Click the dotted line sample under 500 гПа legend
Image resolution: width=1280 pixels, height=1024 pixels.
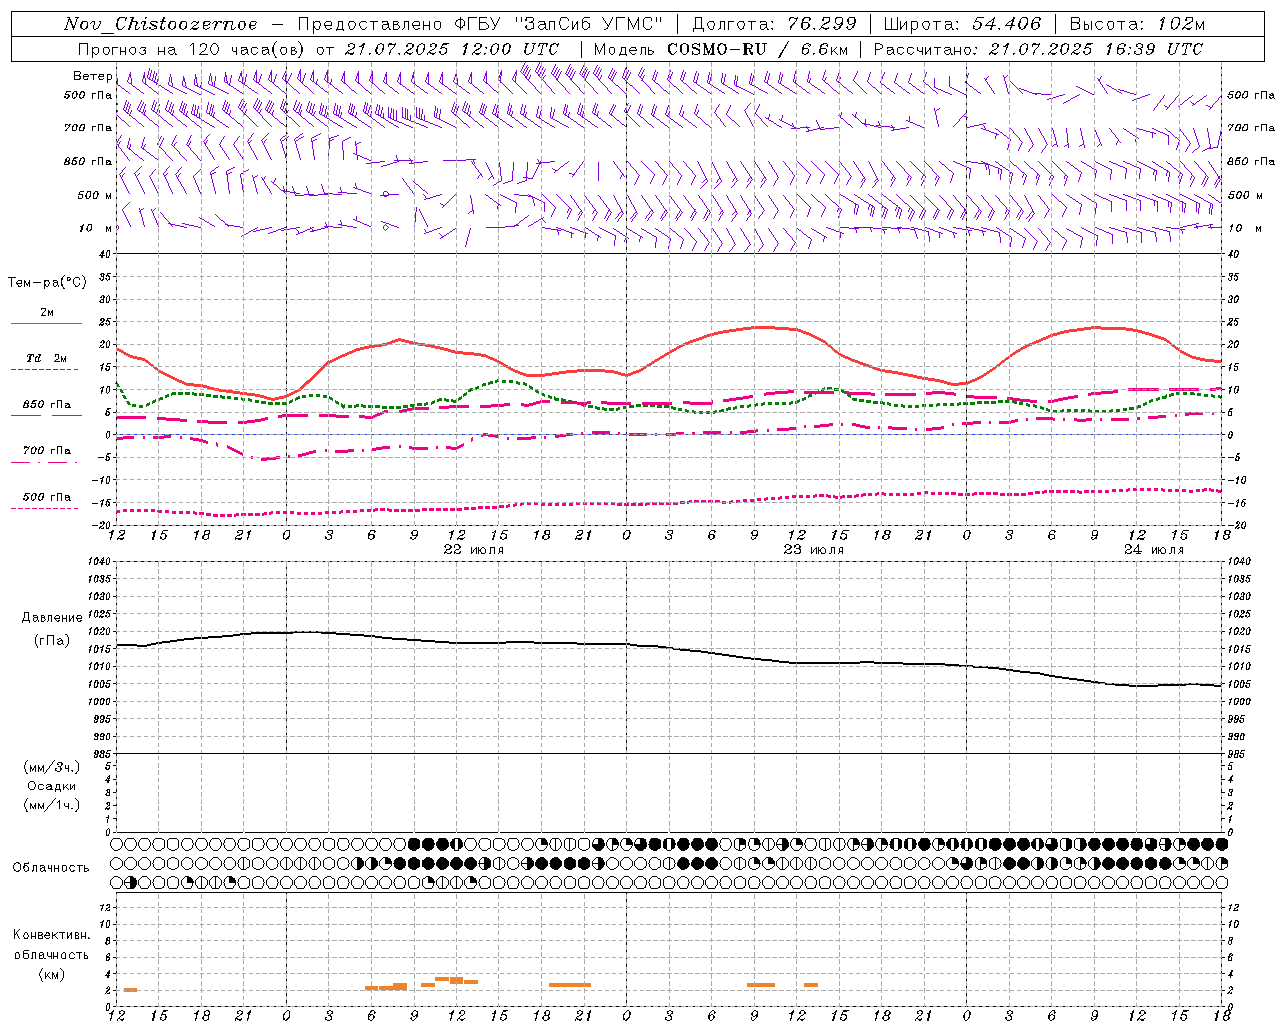(x=46, y=509)
